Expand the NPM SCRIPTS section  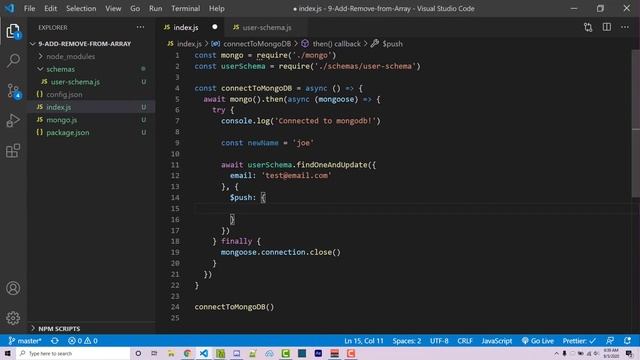59,329
